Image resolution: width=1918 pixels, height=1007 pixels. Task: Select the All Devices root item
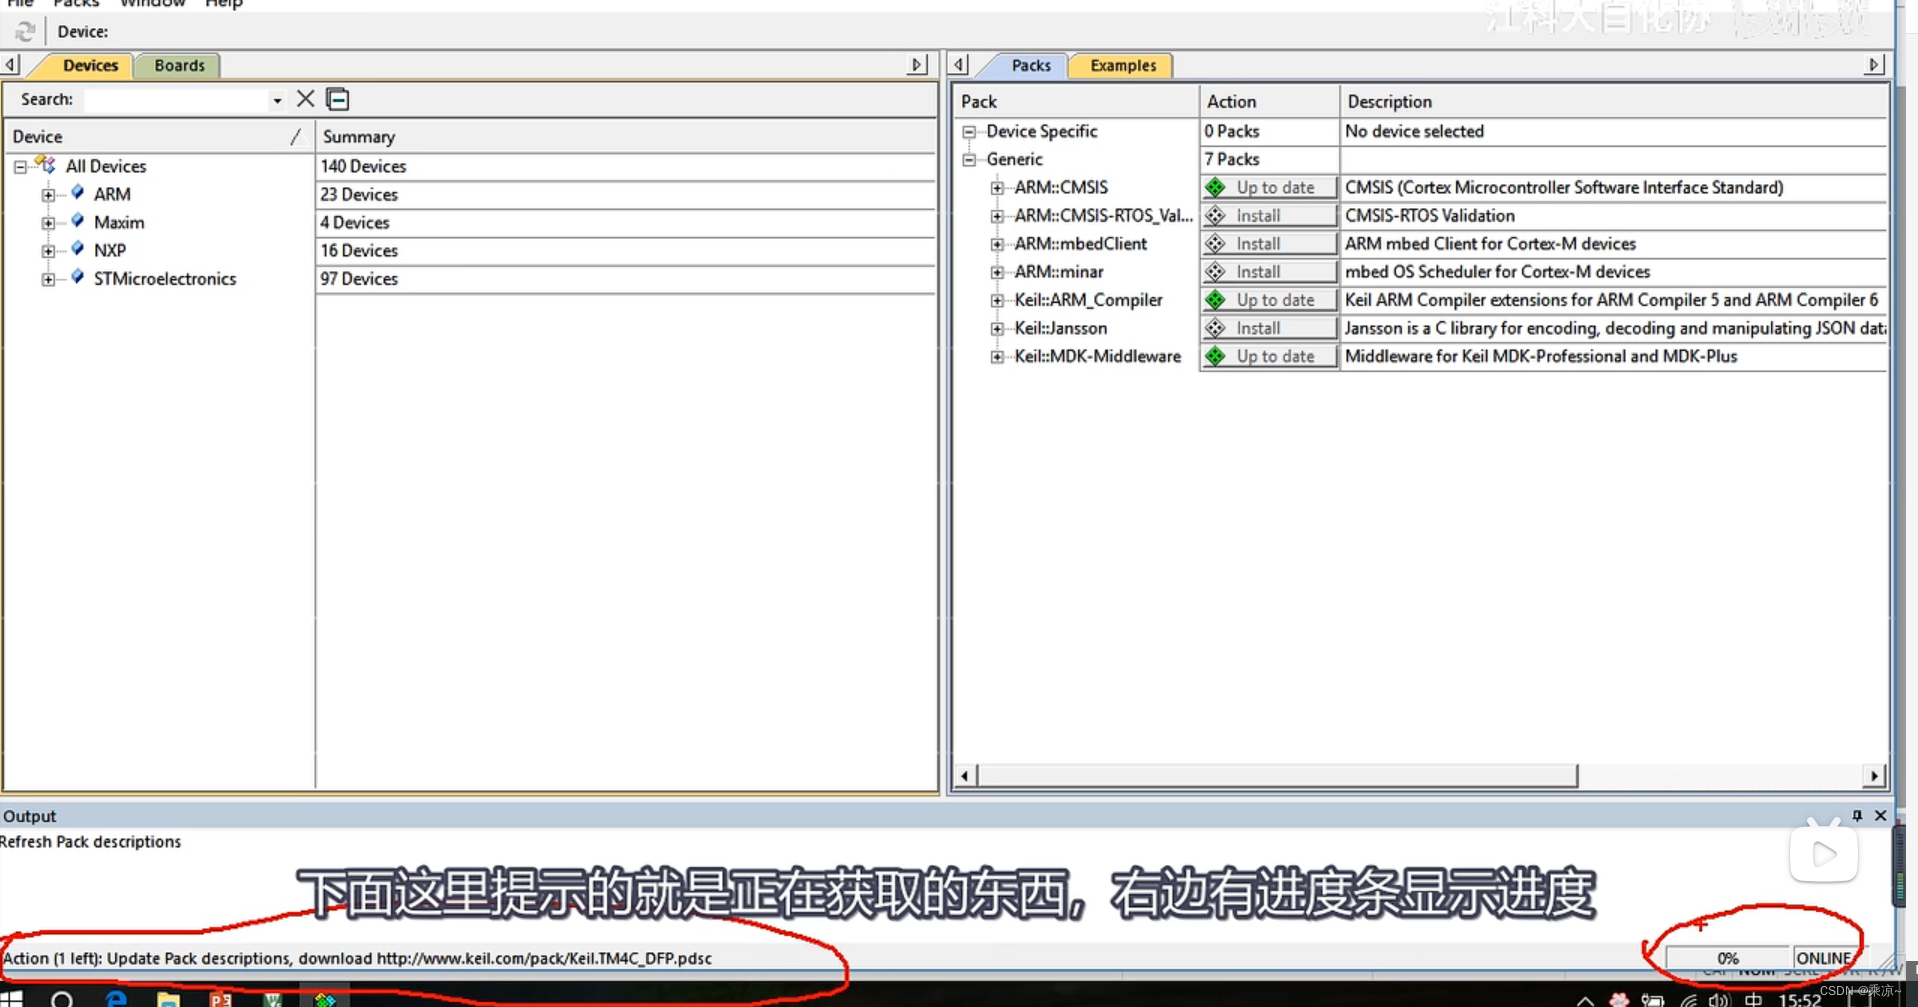106,166
